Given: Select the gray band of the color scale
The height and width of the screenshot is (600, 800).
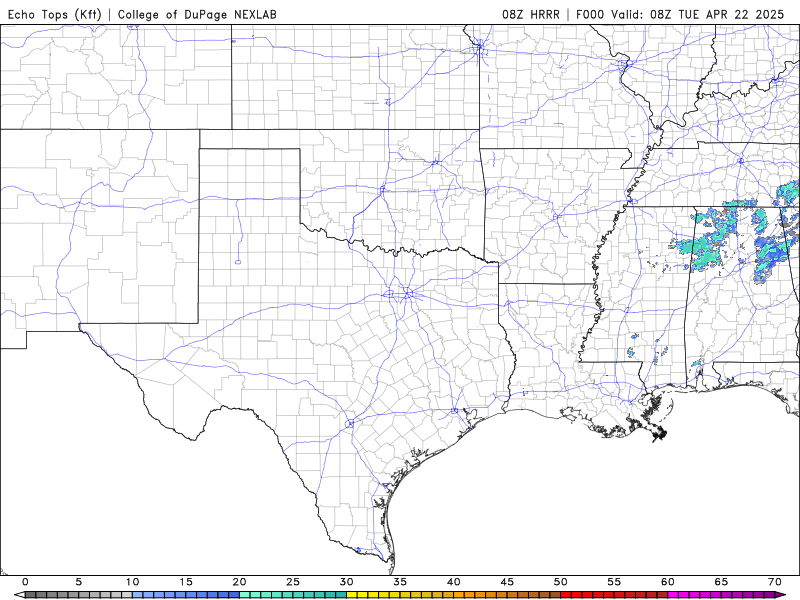Looking at the screenshot, I should (79, 595).
